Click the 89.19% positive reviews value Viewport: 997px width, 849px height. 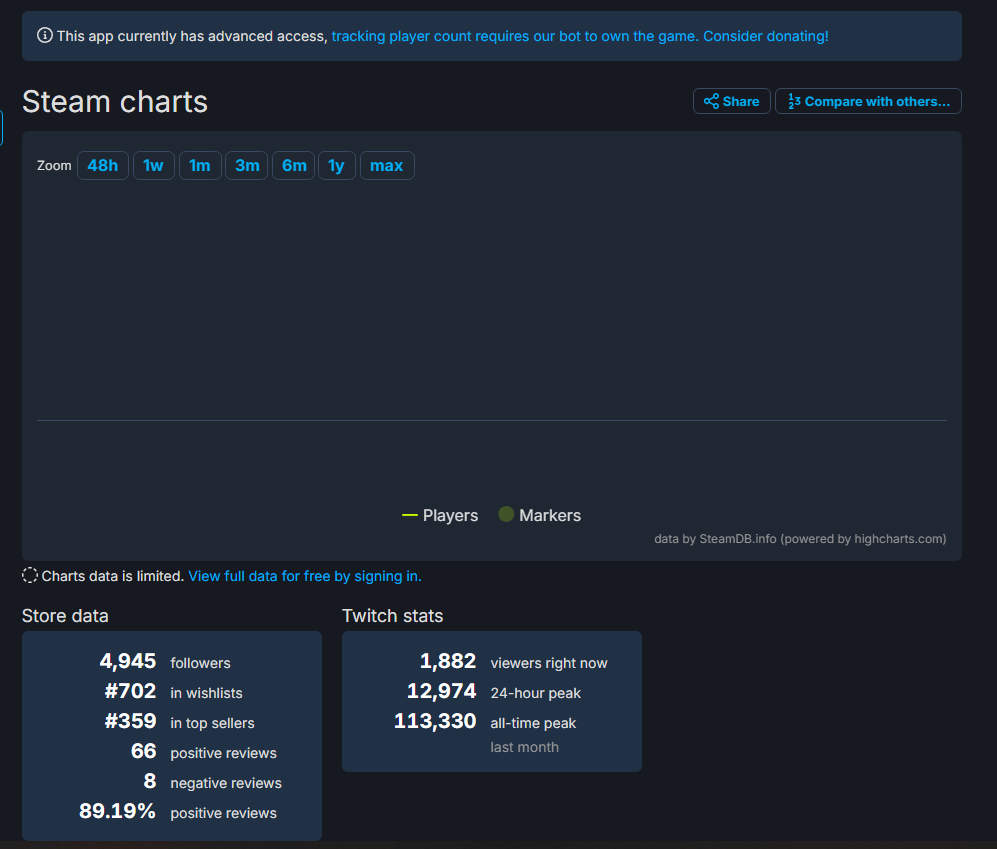(x=118, y=811)
